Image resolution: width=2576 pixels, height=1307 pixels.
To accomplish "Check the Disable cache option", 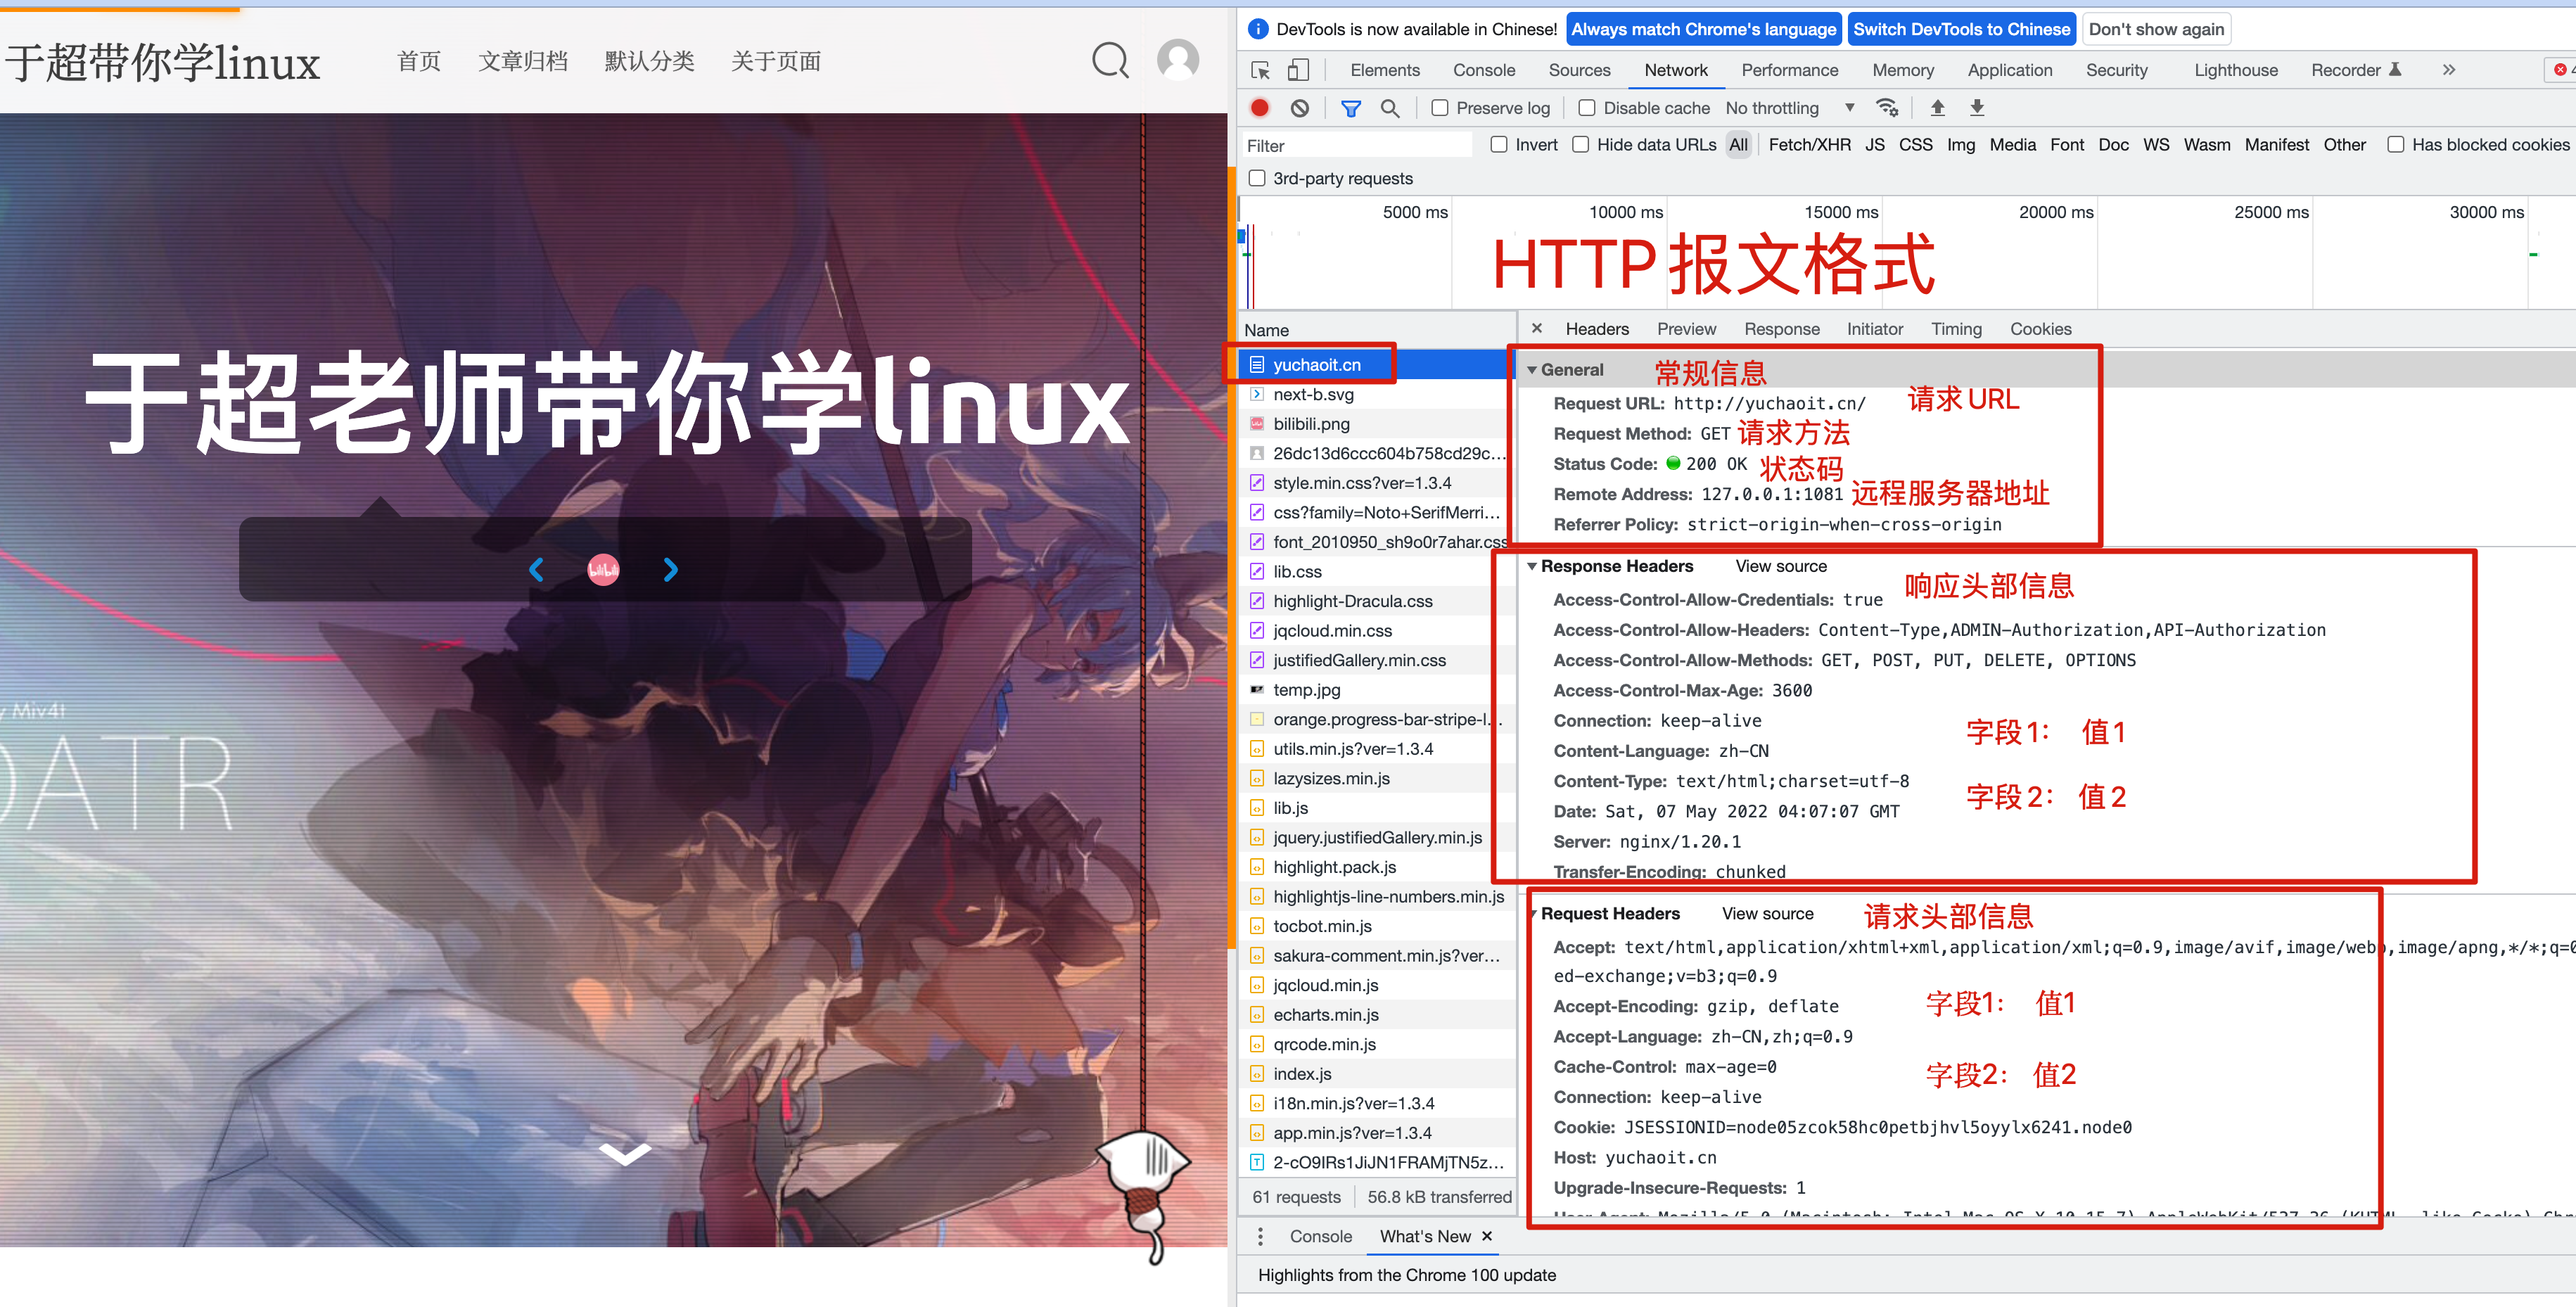I will click(1587, 108).
